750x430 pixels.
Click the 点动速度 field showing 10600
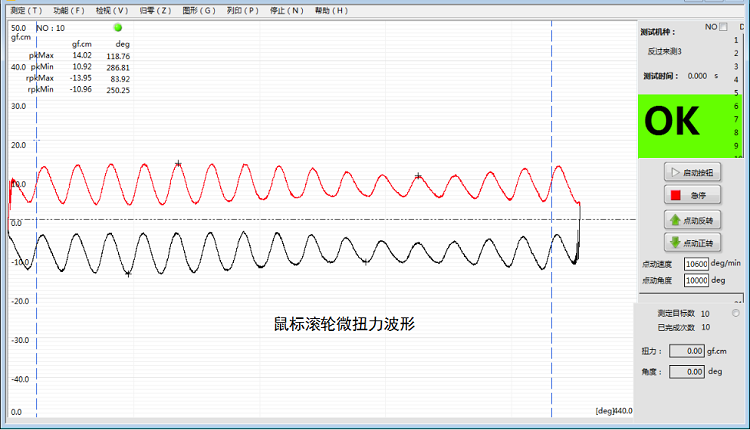[x=696, y=264]
